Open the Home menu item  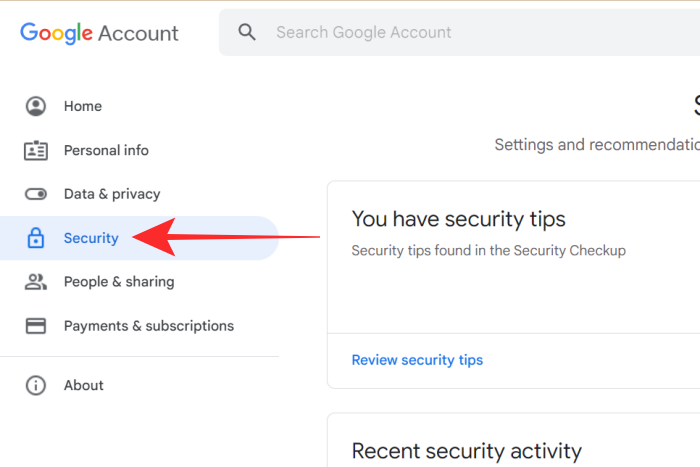[x=83, y=106]
